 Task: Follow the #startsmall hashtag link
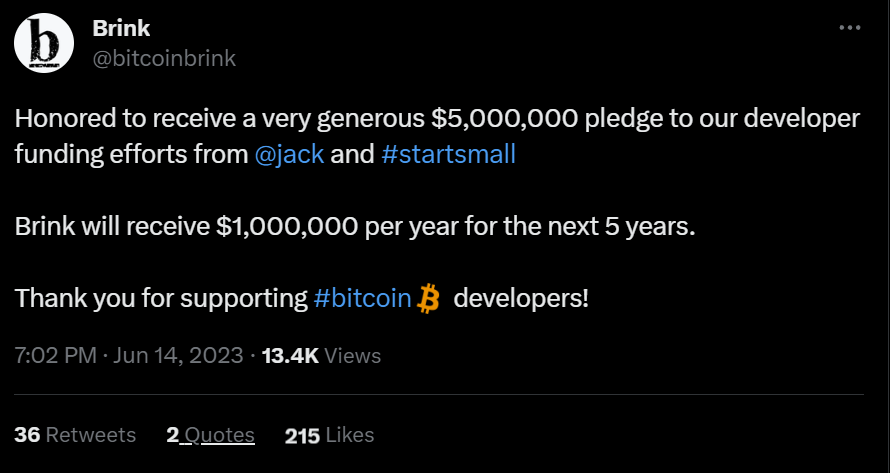449,155
